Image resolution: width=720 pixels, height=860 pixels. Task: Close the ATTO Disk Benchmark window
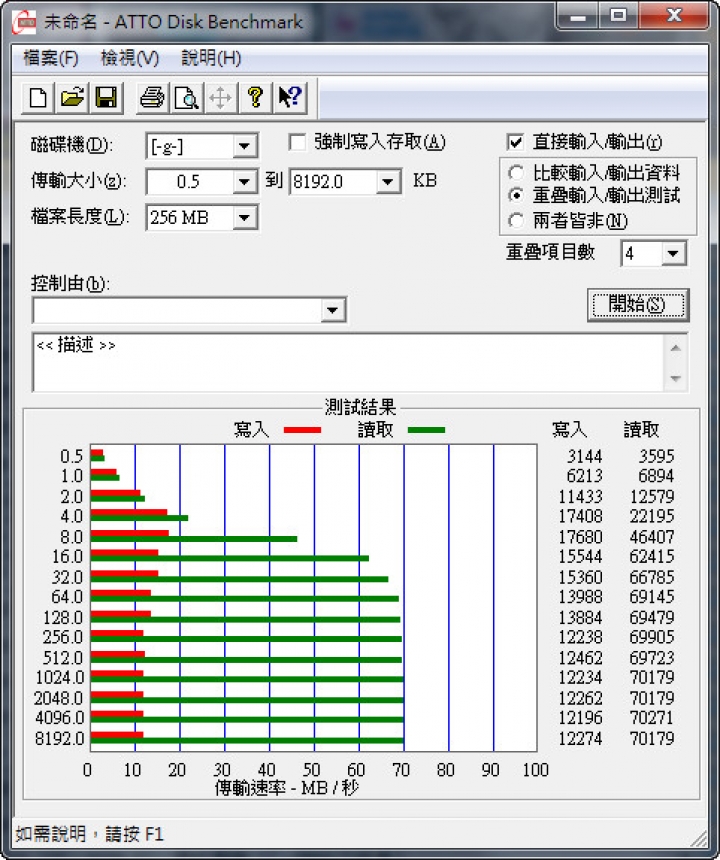674,16
